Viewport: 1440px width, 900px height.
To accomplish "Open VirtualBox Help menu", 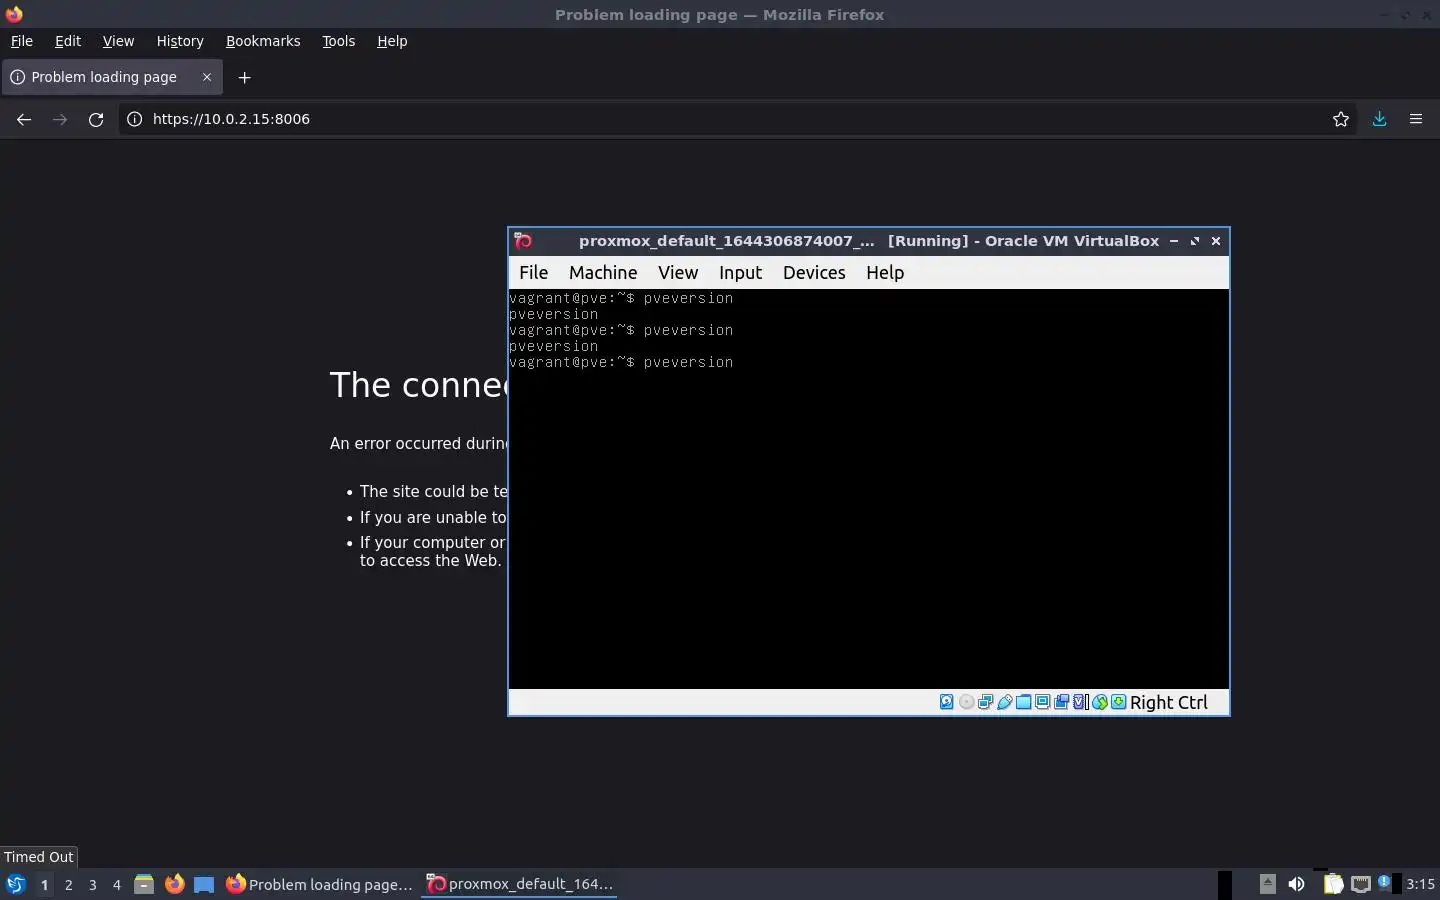I will click(x=885, y=273).
